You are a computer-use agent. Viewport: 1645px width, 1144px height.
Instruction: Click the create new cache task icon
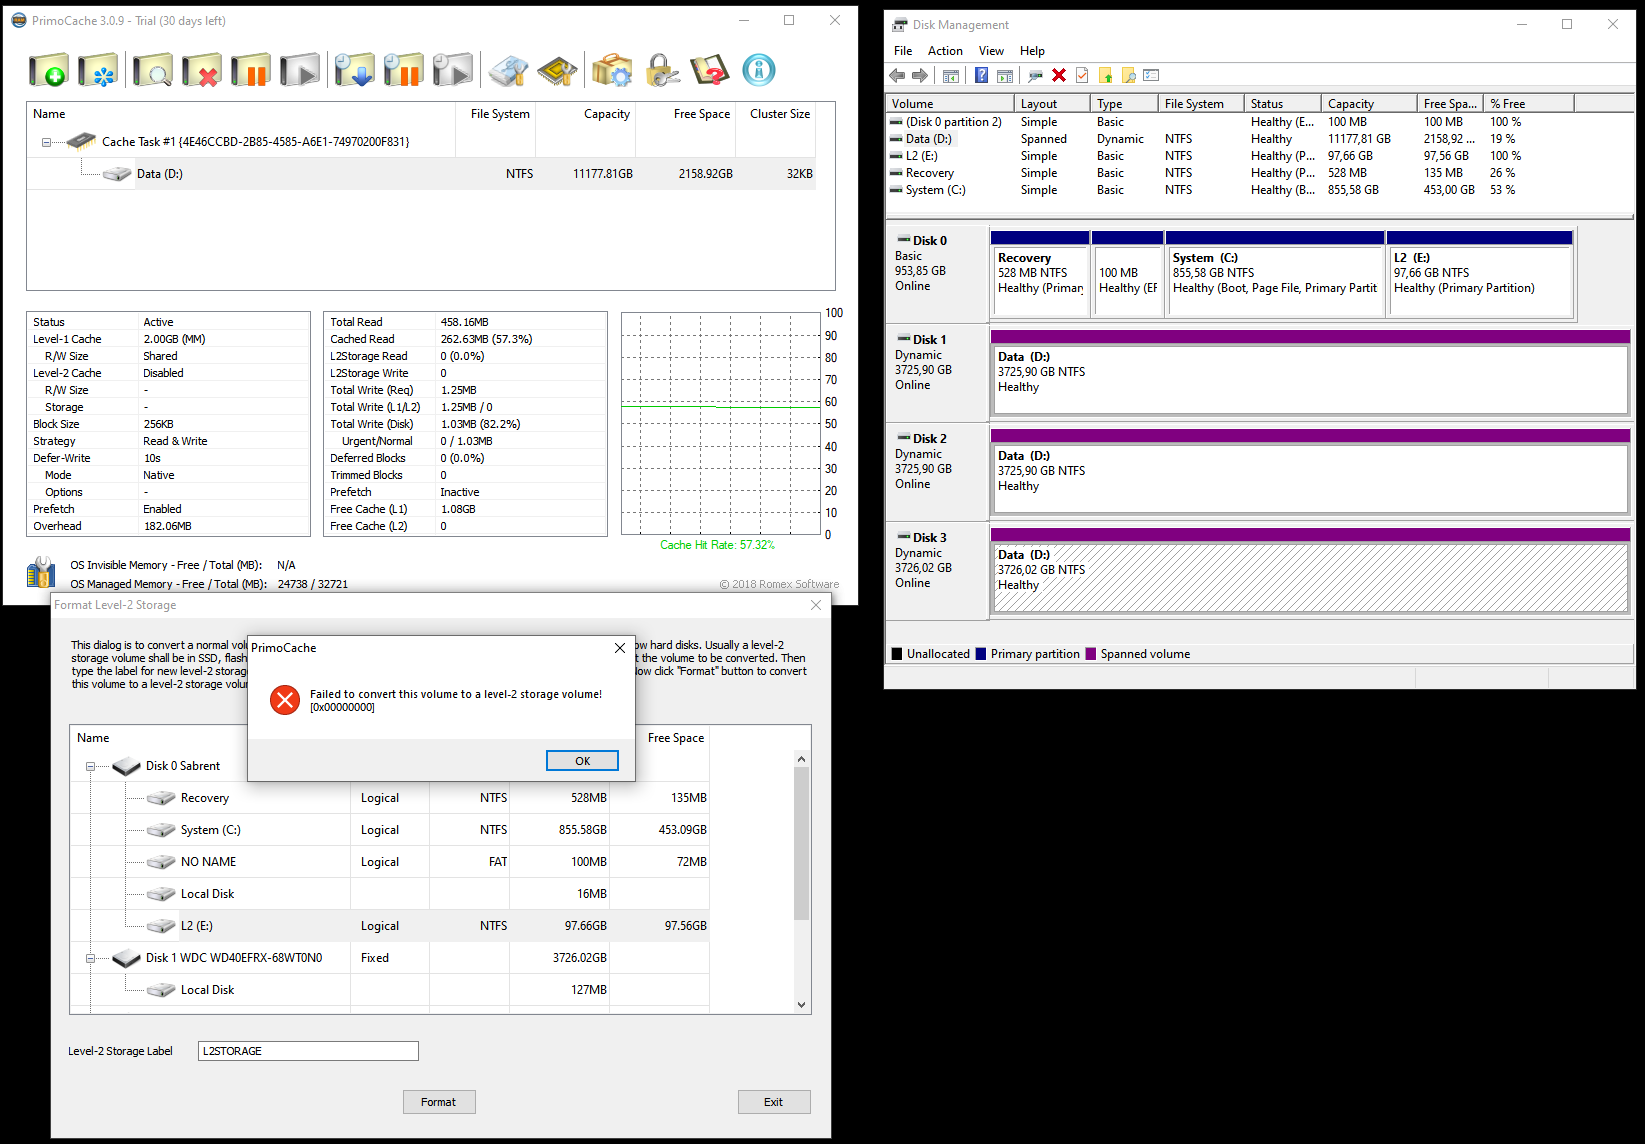click(48, 70)
